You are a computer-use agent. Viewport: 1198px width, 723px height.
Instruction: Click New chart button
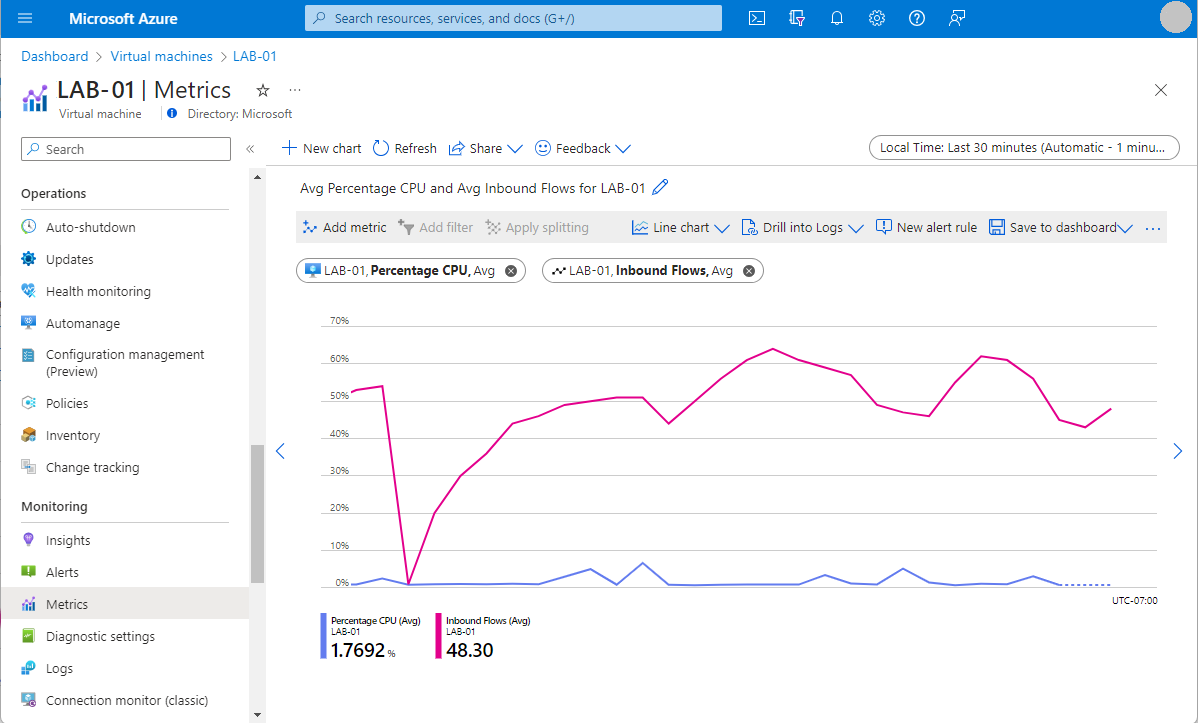(322, 148)
